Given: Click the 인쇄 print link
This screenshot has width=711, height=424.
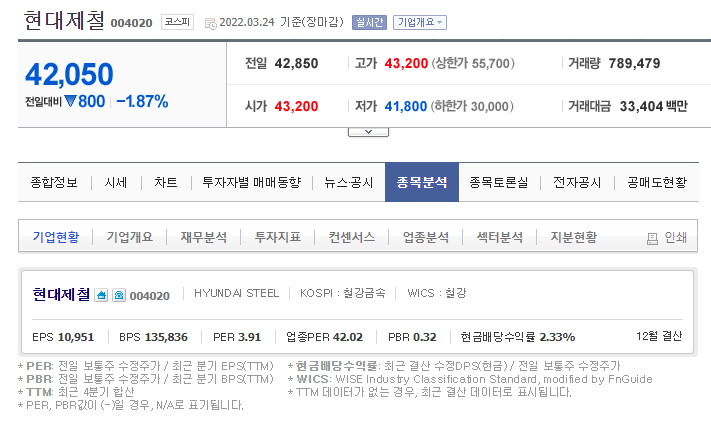Looking at the screenshot, I should tap(675, 237).
